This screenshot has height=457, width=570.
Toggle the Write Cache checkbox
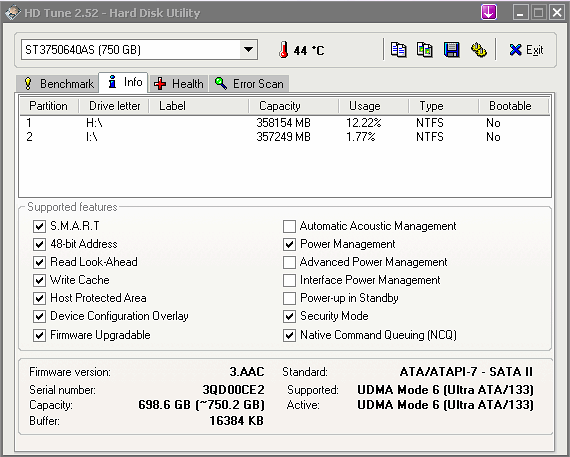pyautogui.click(x=39, y=280)
